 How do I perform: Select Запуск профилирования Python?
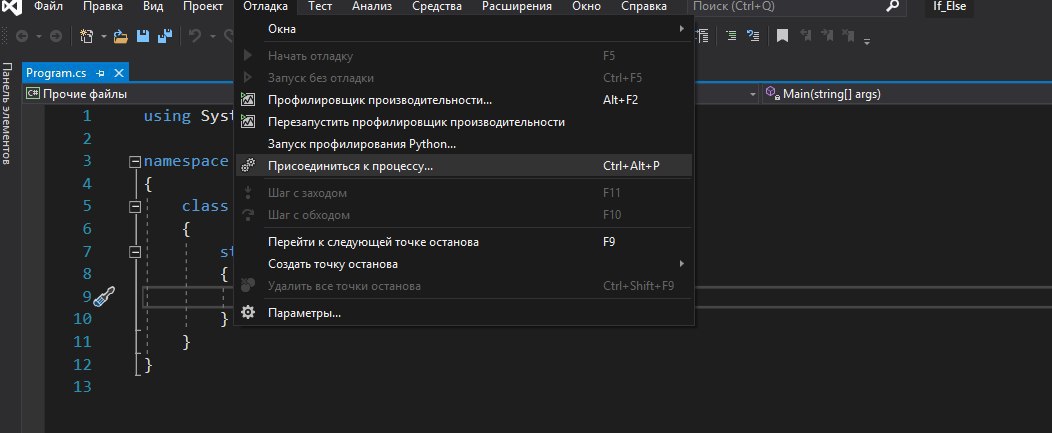[464, 144]
